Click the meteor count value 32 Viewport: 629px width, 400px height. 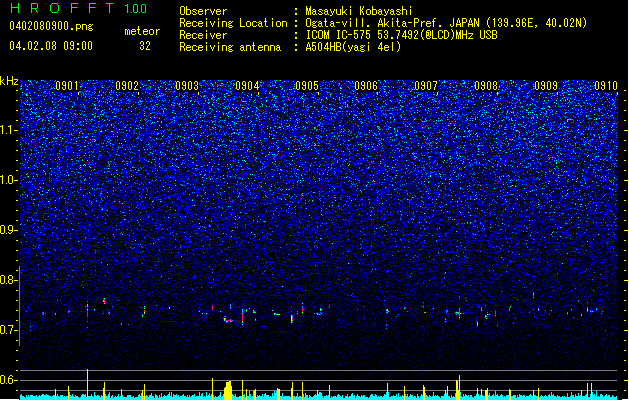pos(145,46)
